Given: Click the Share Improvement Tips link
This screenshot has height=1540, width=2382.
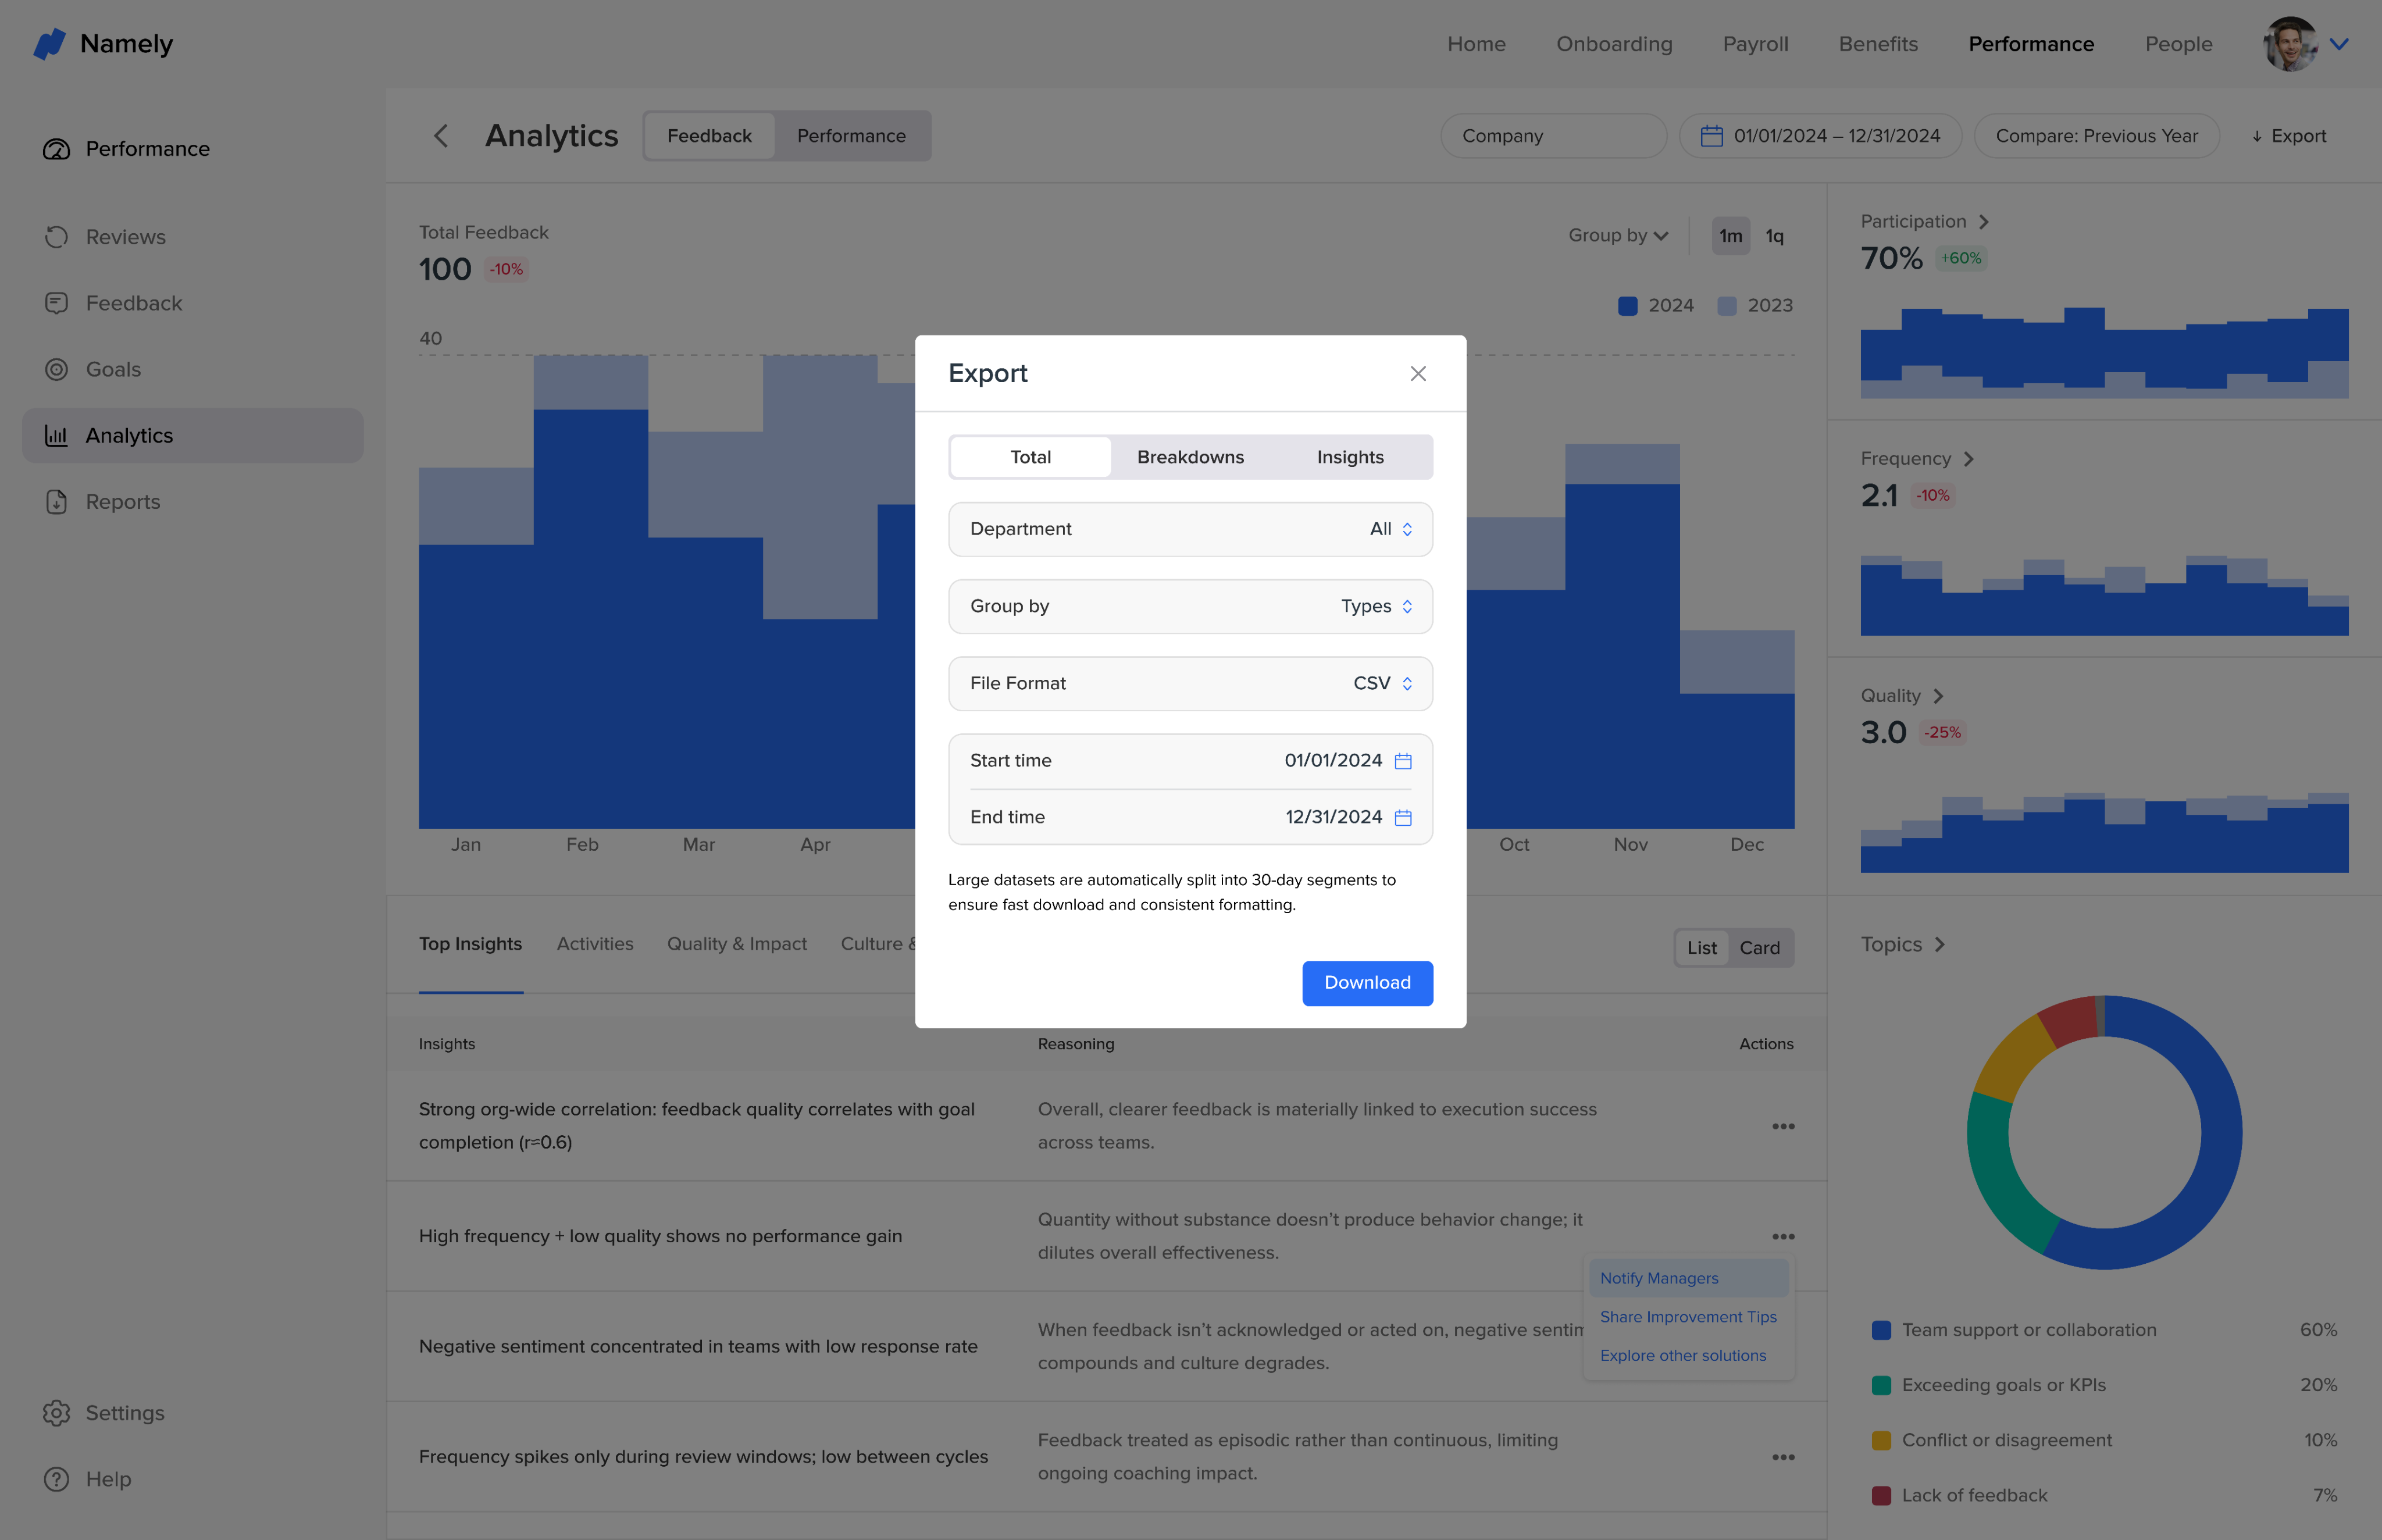Looking at the screenshot, I should [1688, 1317].
